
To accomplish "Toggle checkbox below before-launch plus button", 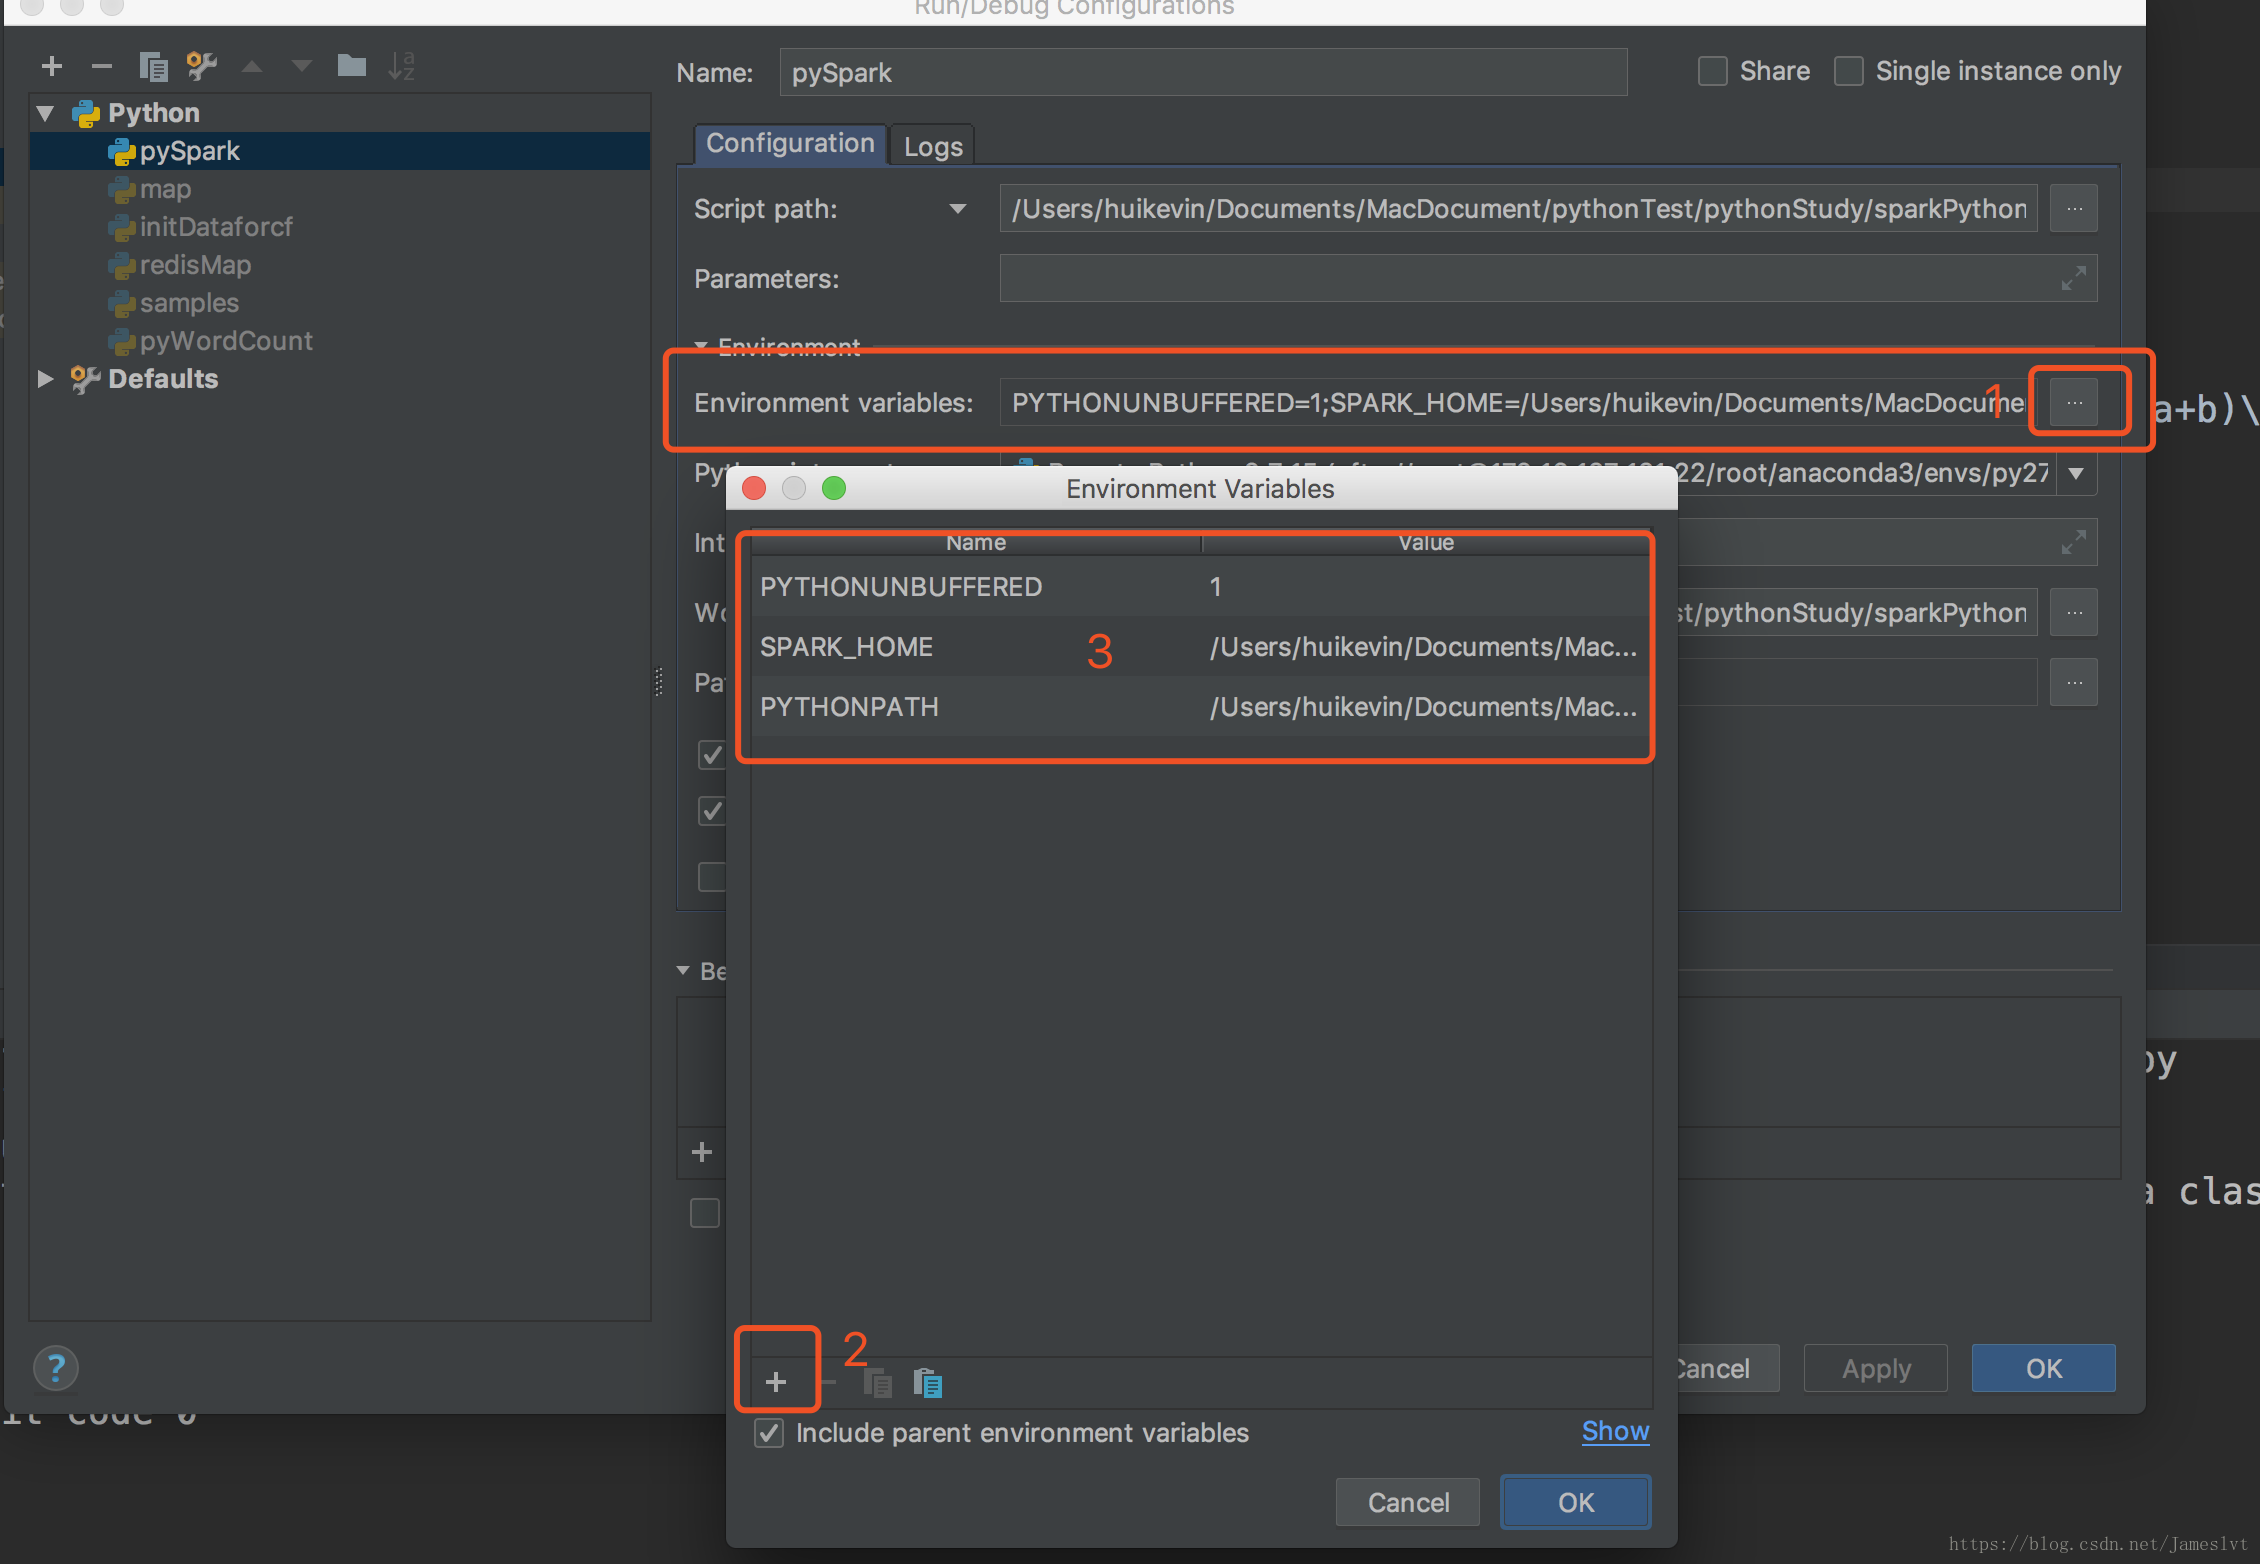I will pos(705,1213).
